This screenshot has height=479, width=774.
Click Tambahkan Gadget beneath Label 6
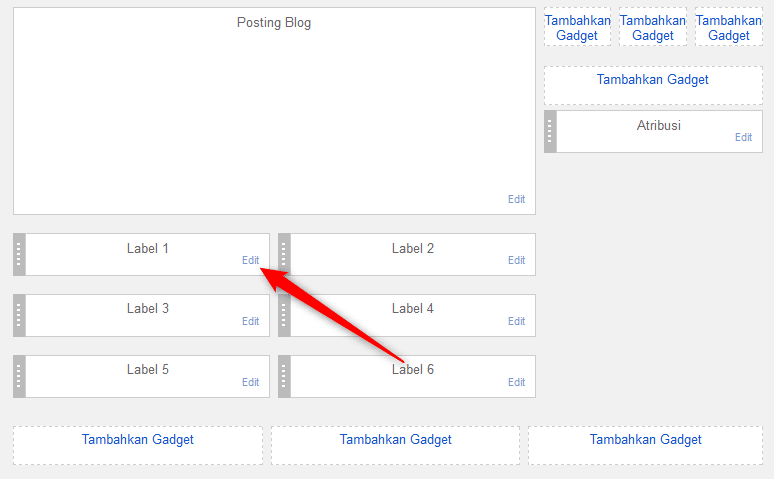point(395,439)
